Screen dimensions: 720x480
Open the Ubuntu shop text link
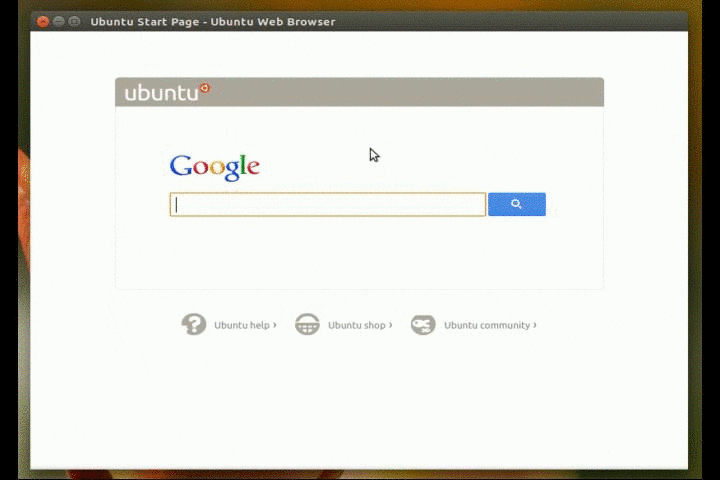(x=356, y=325)
